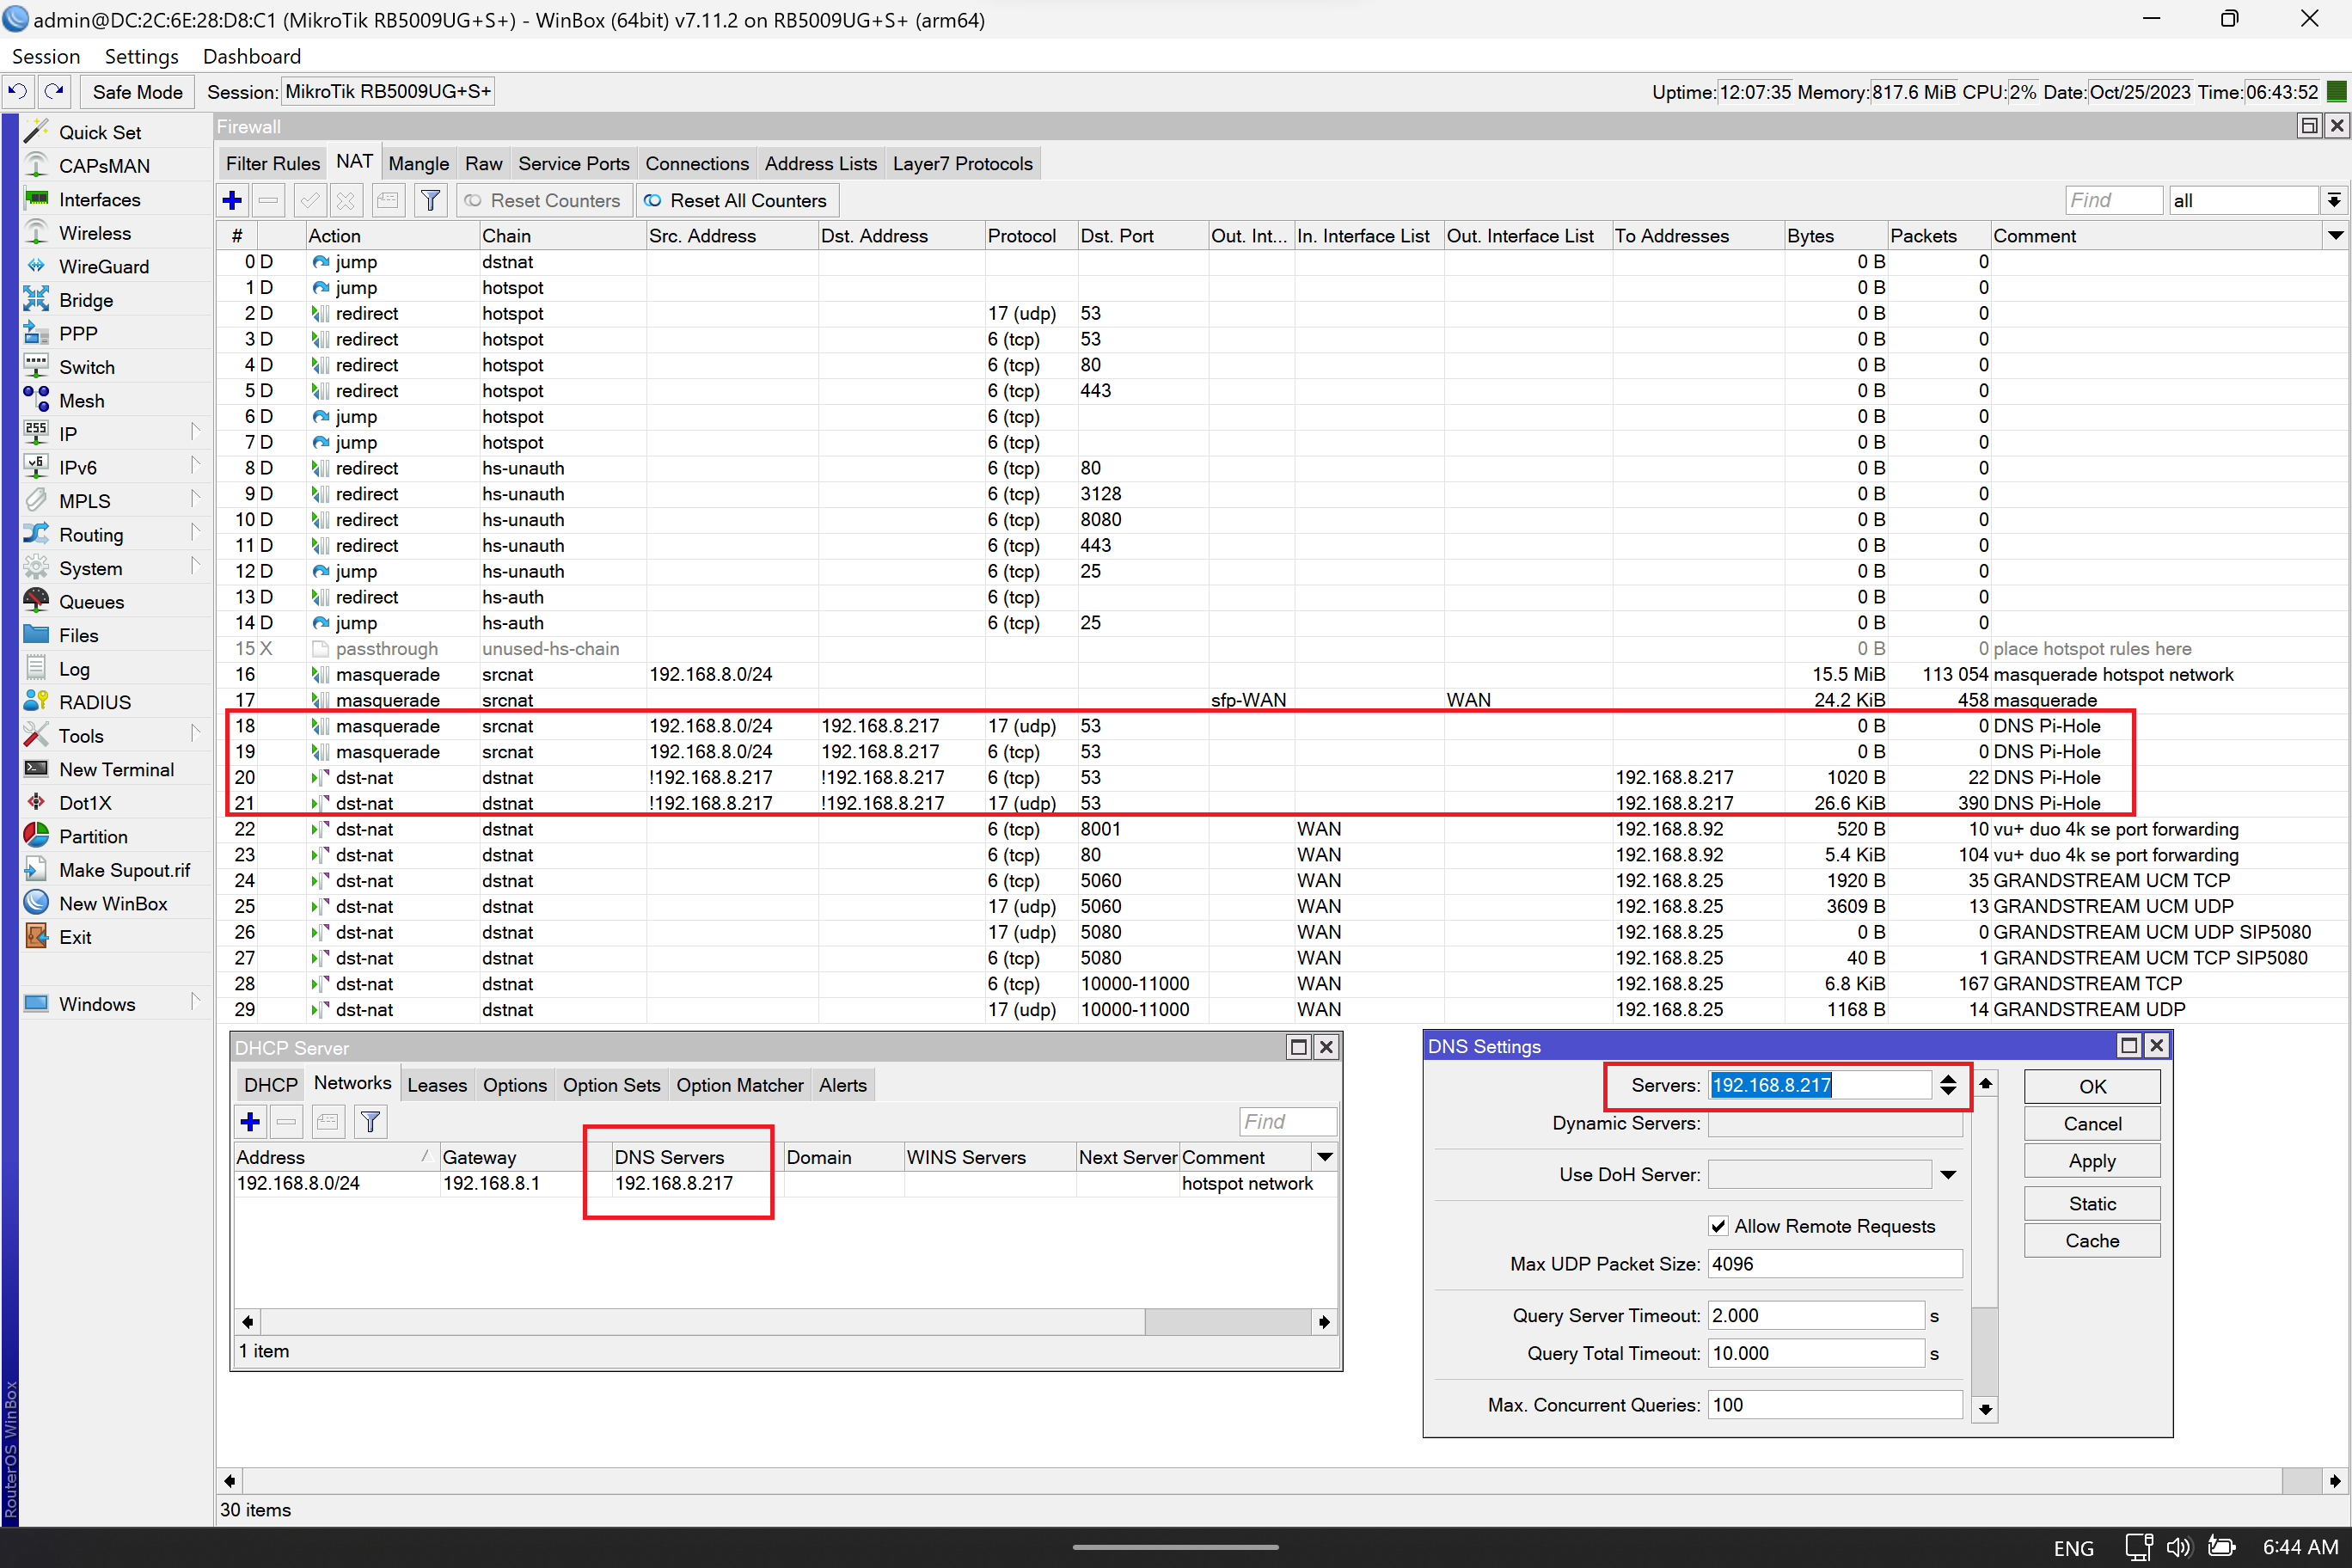Click the Static button in DNS Settings
This screenshot has height=1568, width=2352.
point(2092,1203)
